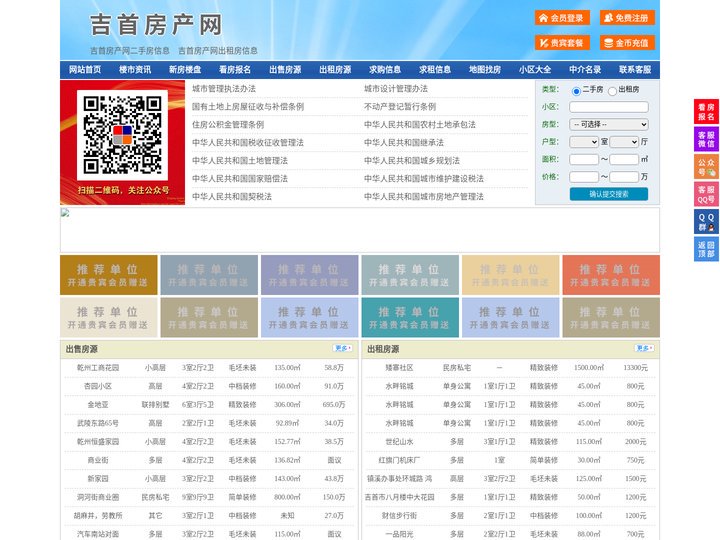Open the 财信步行街 rental listing
The height and width of the screenshot is (540, 720).
pyautogui.click(x=399, y=516)
